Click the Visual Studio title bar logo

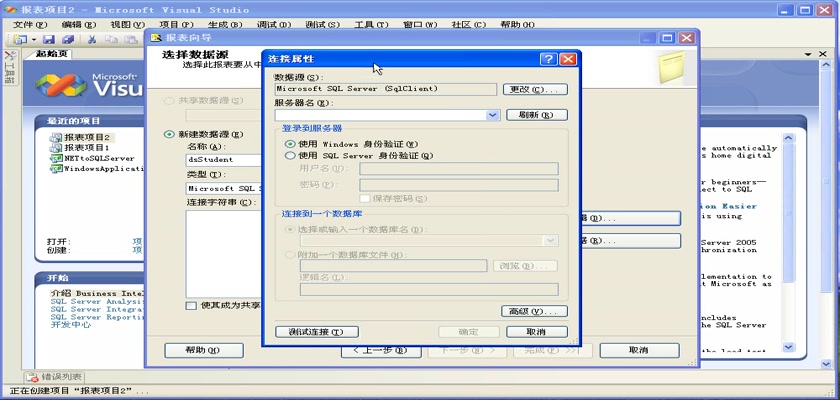[11, 10]
